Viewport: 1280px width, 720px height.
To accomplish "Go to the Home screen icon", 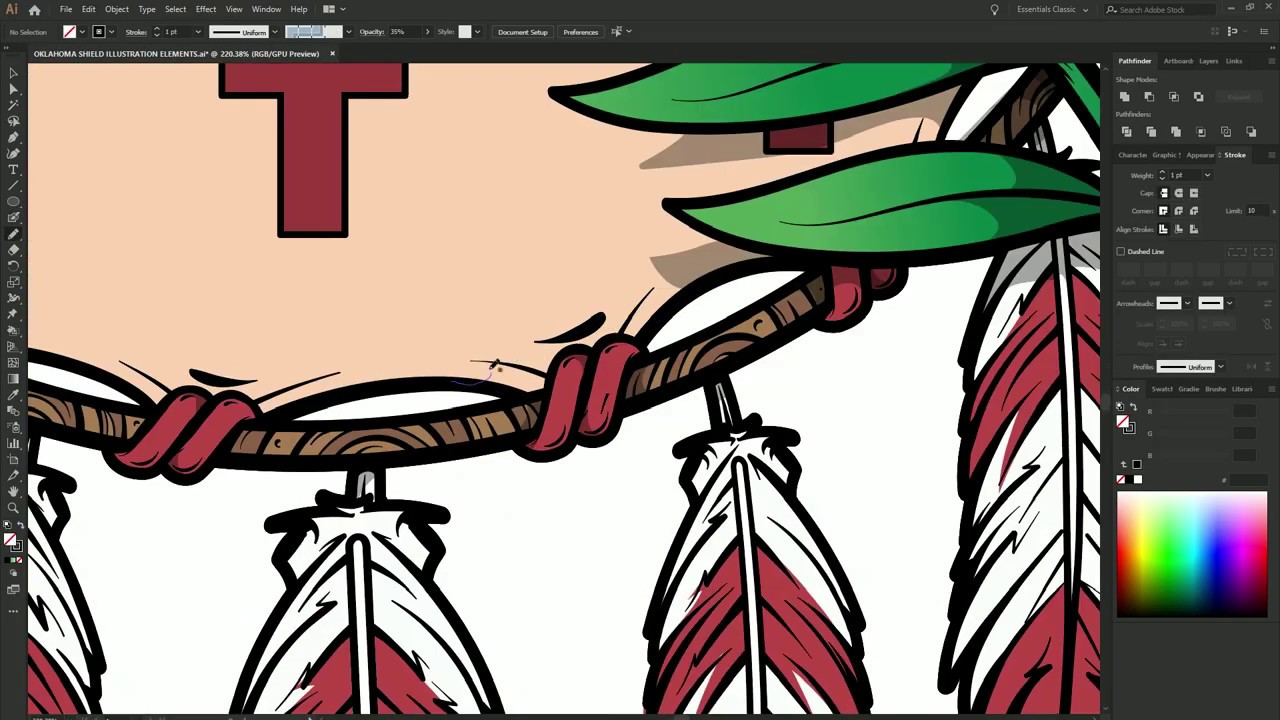I will [34, 9].
